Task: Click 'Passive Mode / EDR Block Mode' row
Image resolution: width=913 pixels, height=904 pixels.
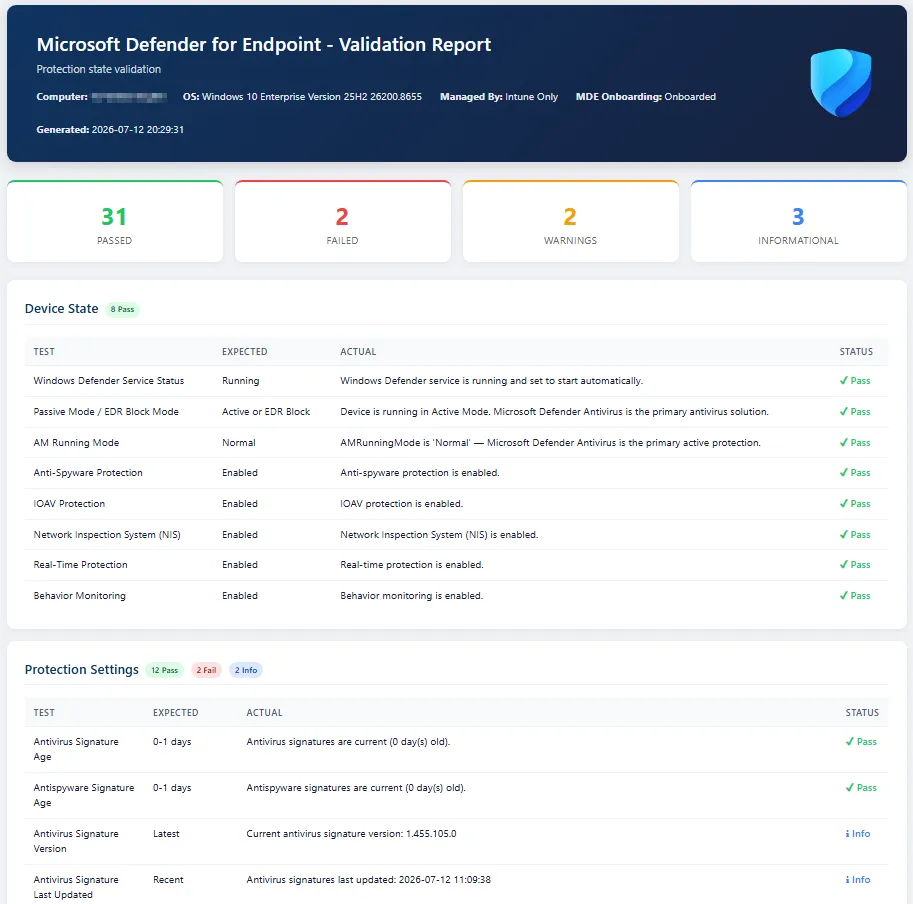Action: tap(456, 412)
